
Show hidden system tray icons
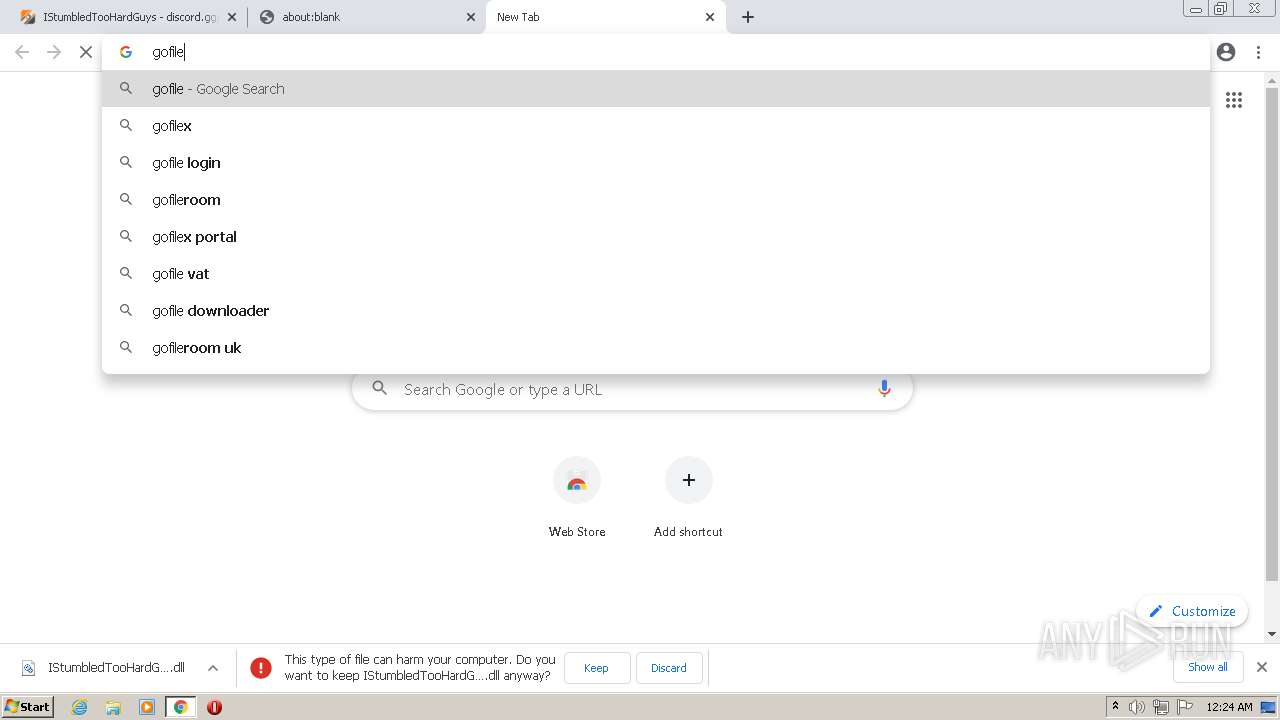pos(1115,707)
